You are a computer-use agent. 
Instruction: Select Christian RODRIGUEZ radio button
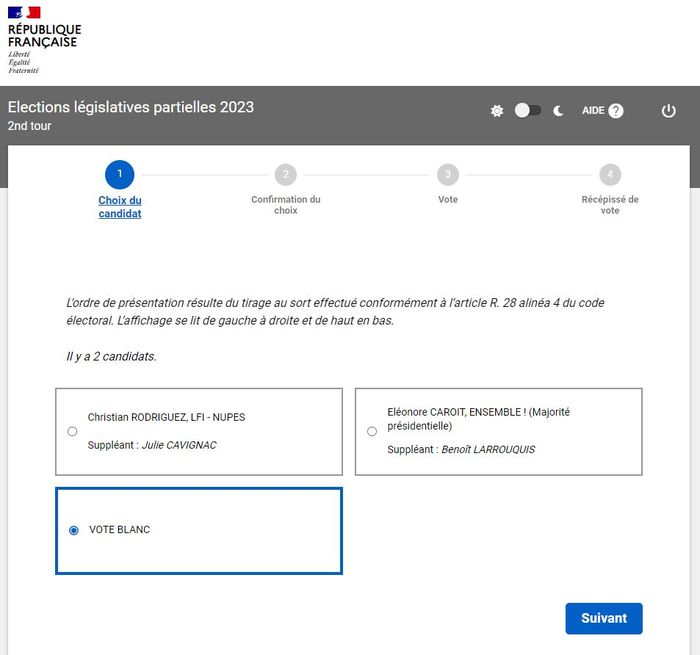coord(72,432)
